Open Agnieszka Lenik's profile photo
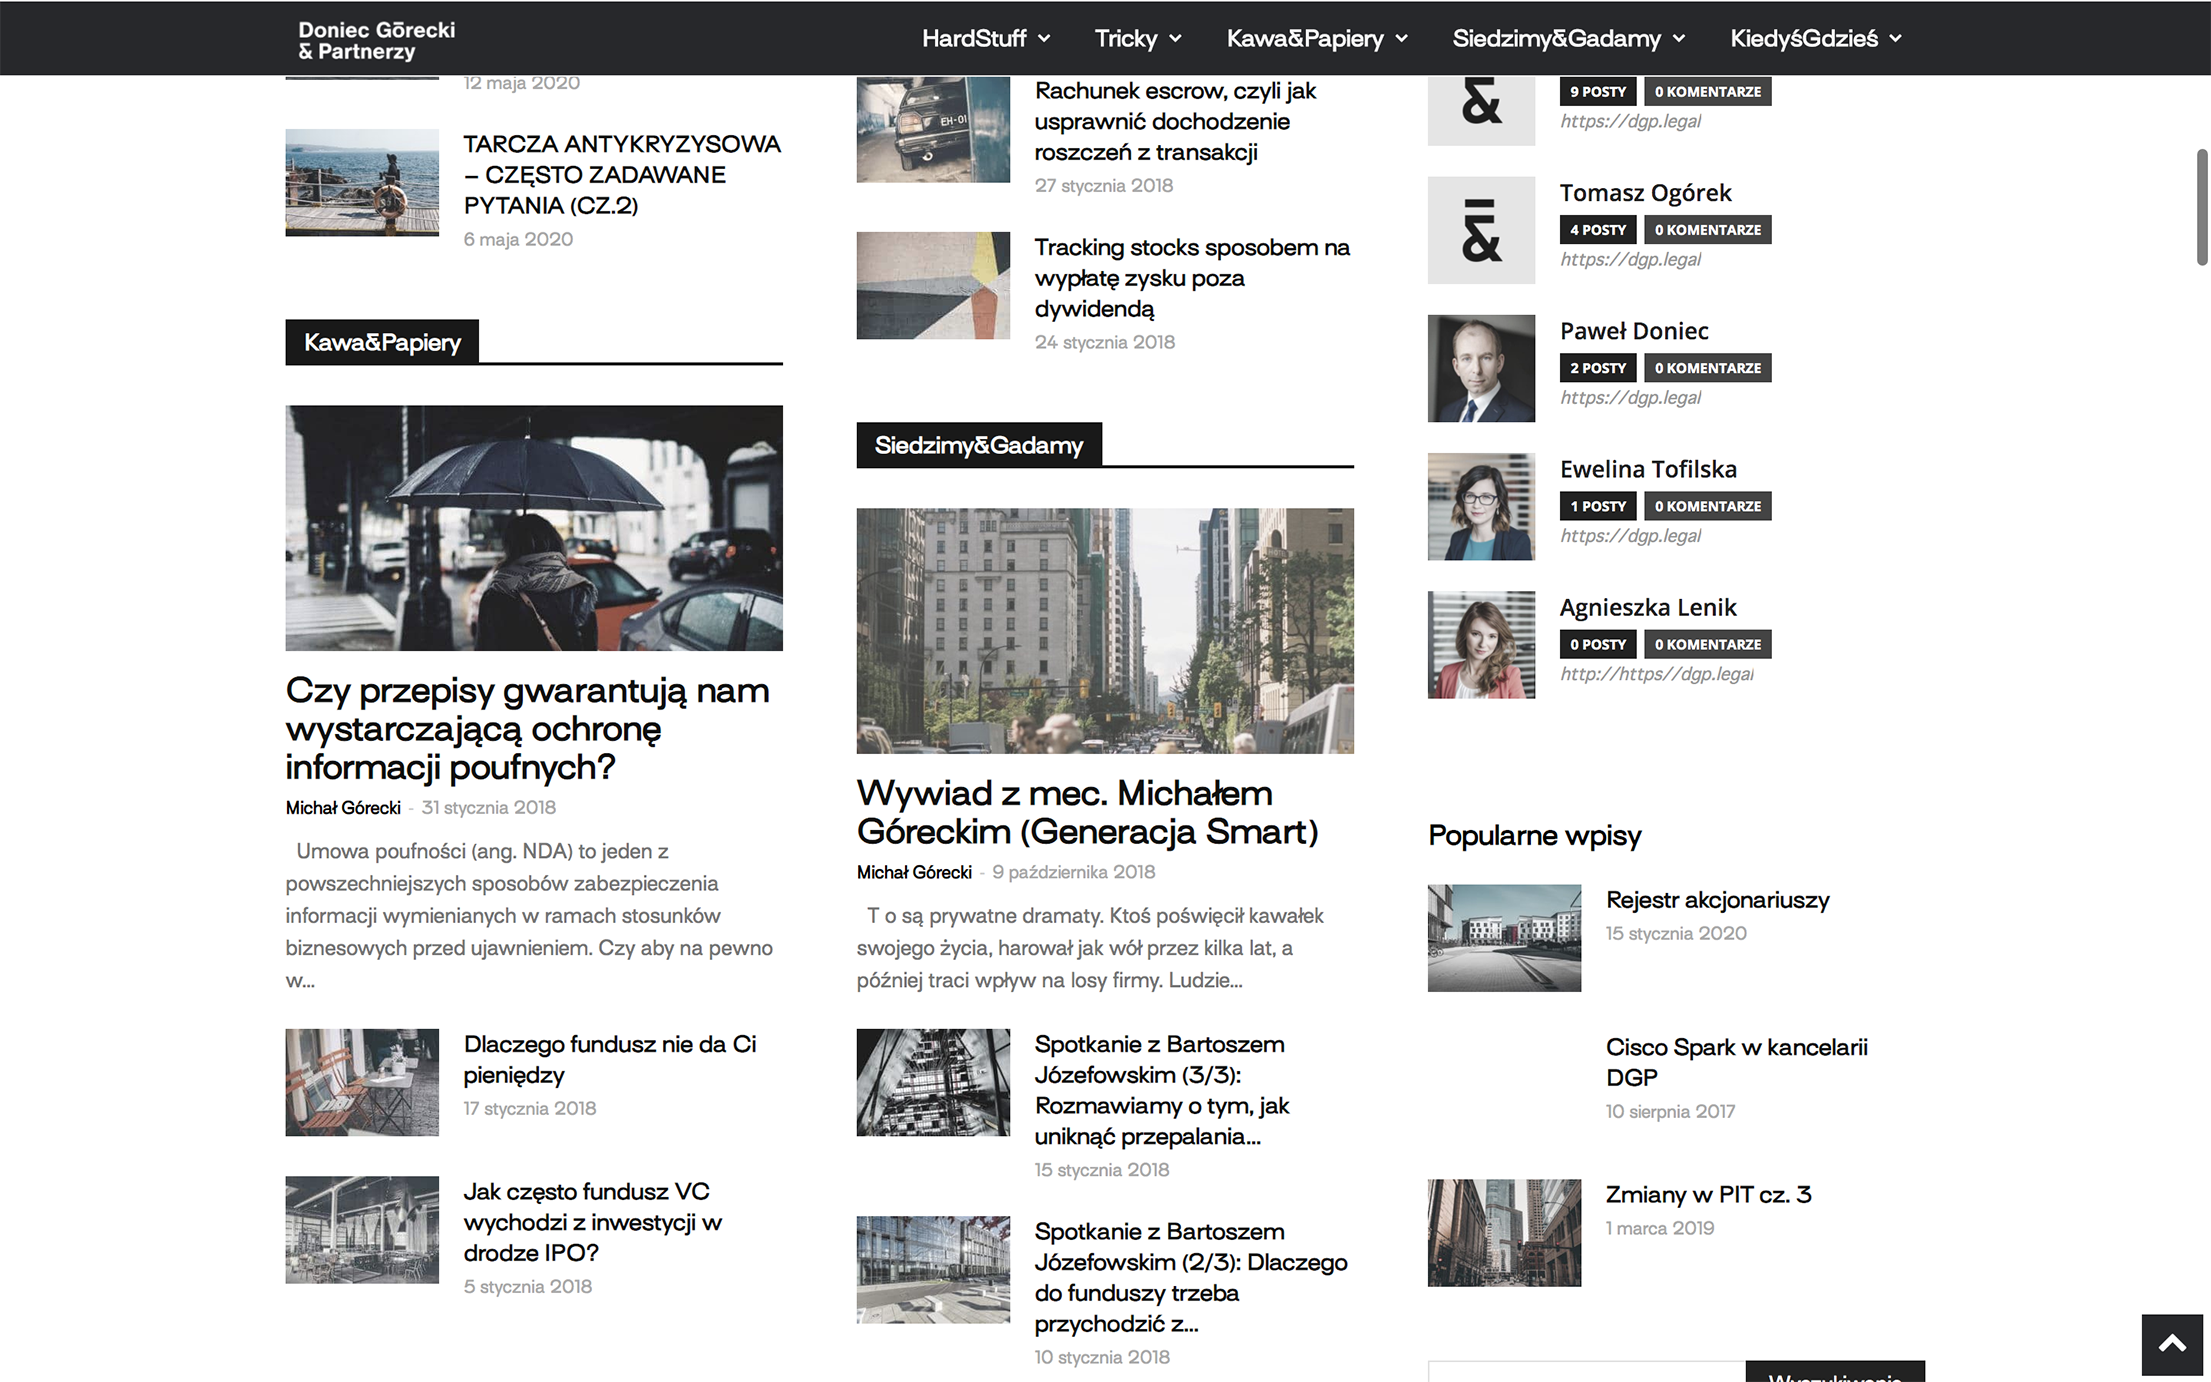 click(x=1481, y=644)
